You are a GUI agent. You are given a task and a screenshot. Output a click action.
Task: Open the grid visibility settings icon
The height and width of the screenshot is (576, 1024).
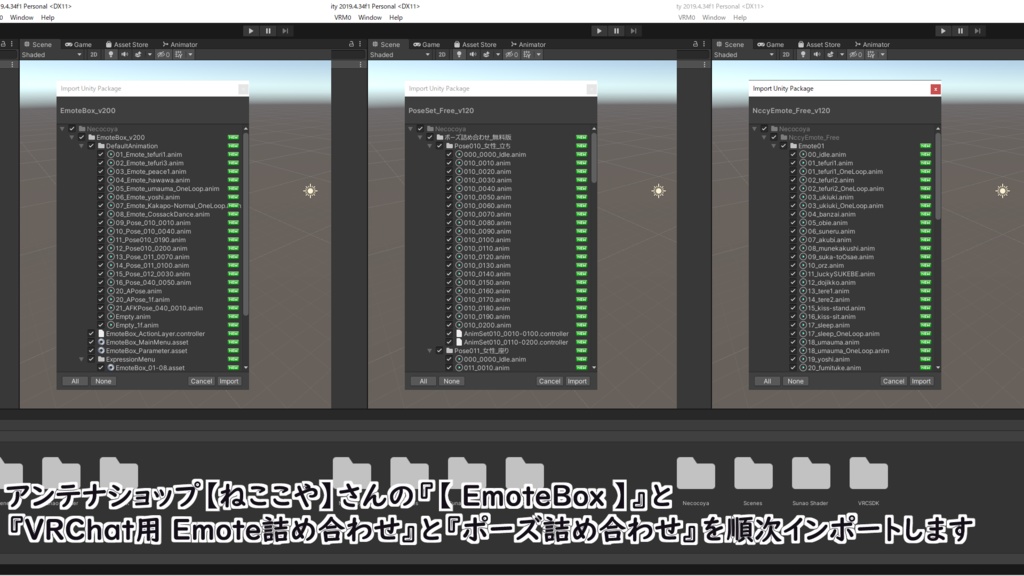[178, 55]
